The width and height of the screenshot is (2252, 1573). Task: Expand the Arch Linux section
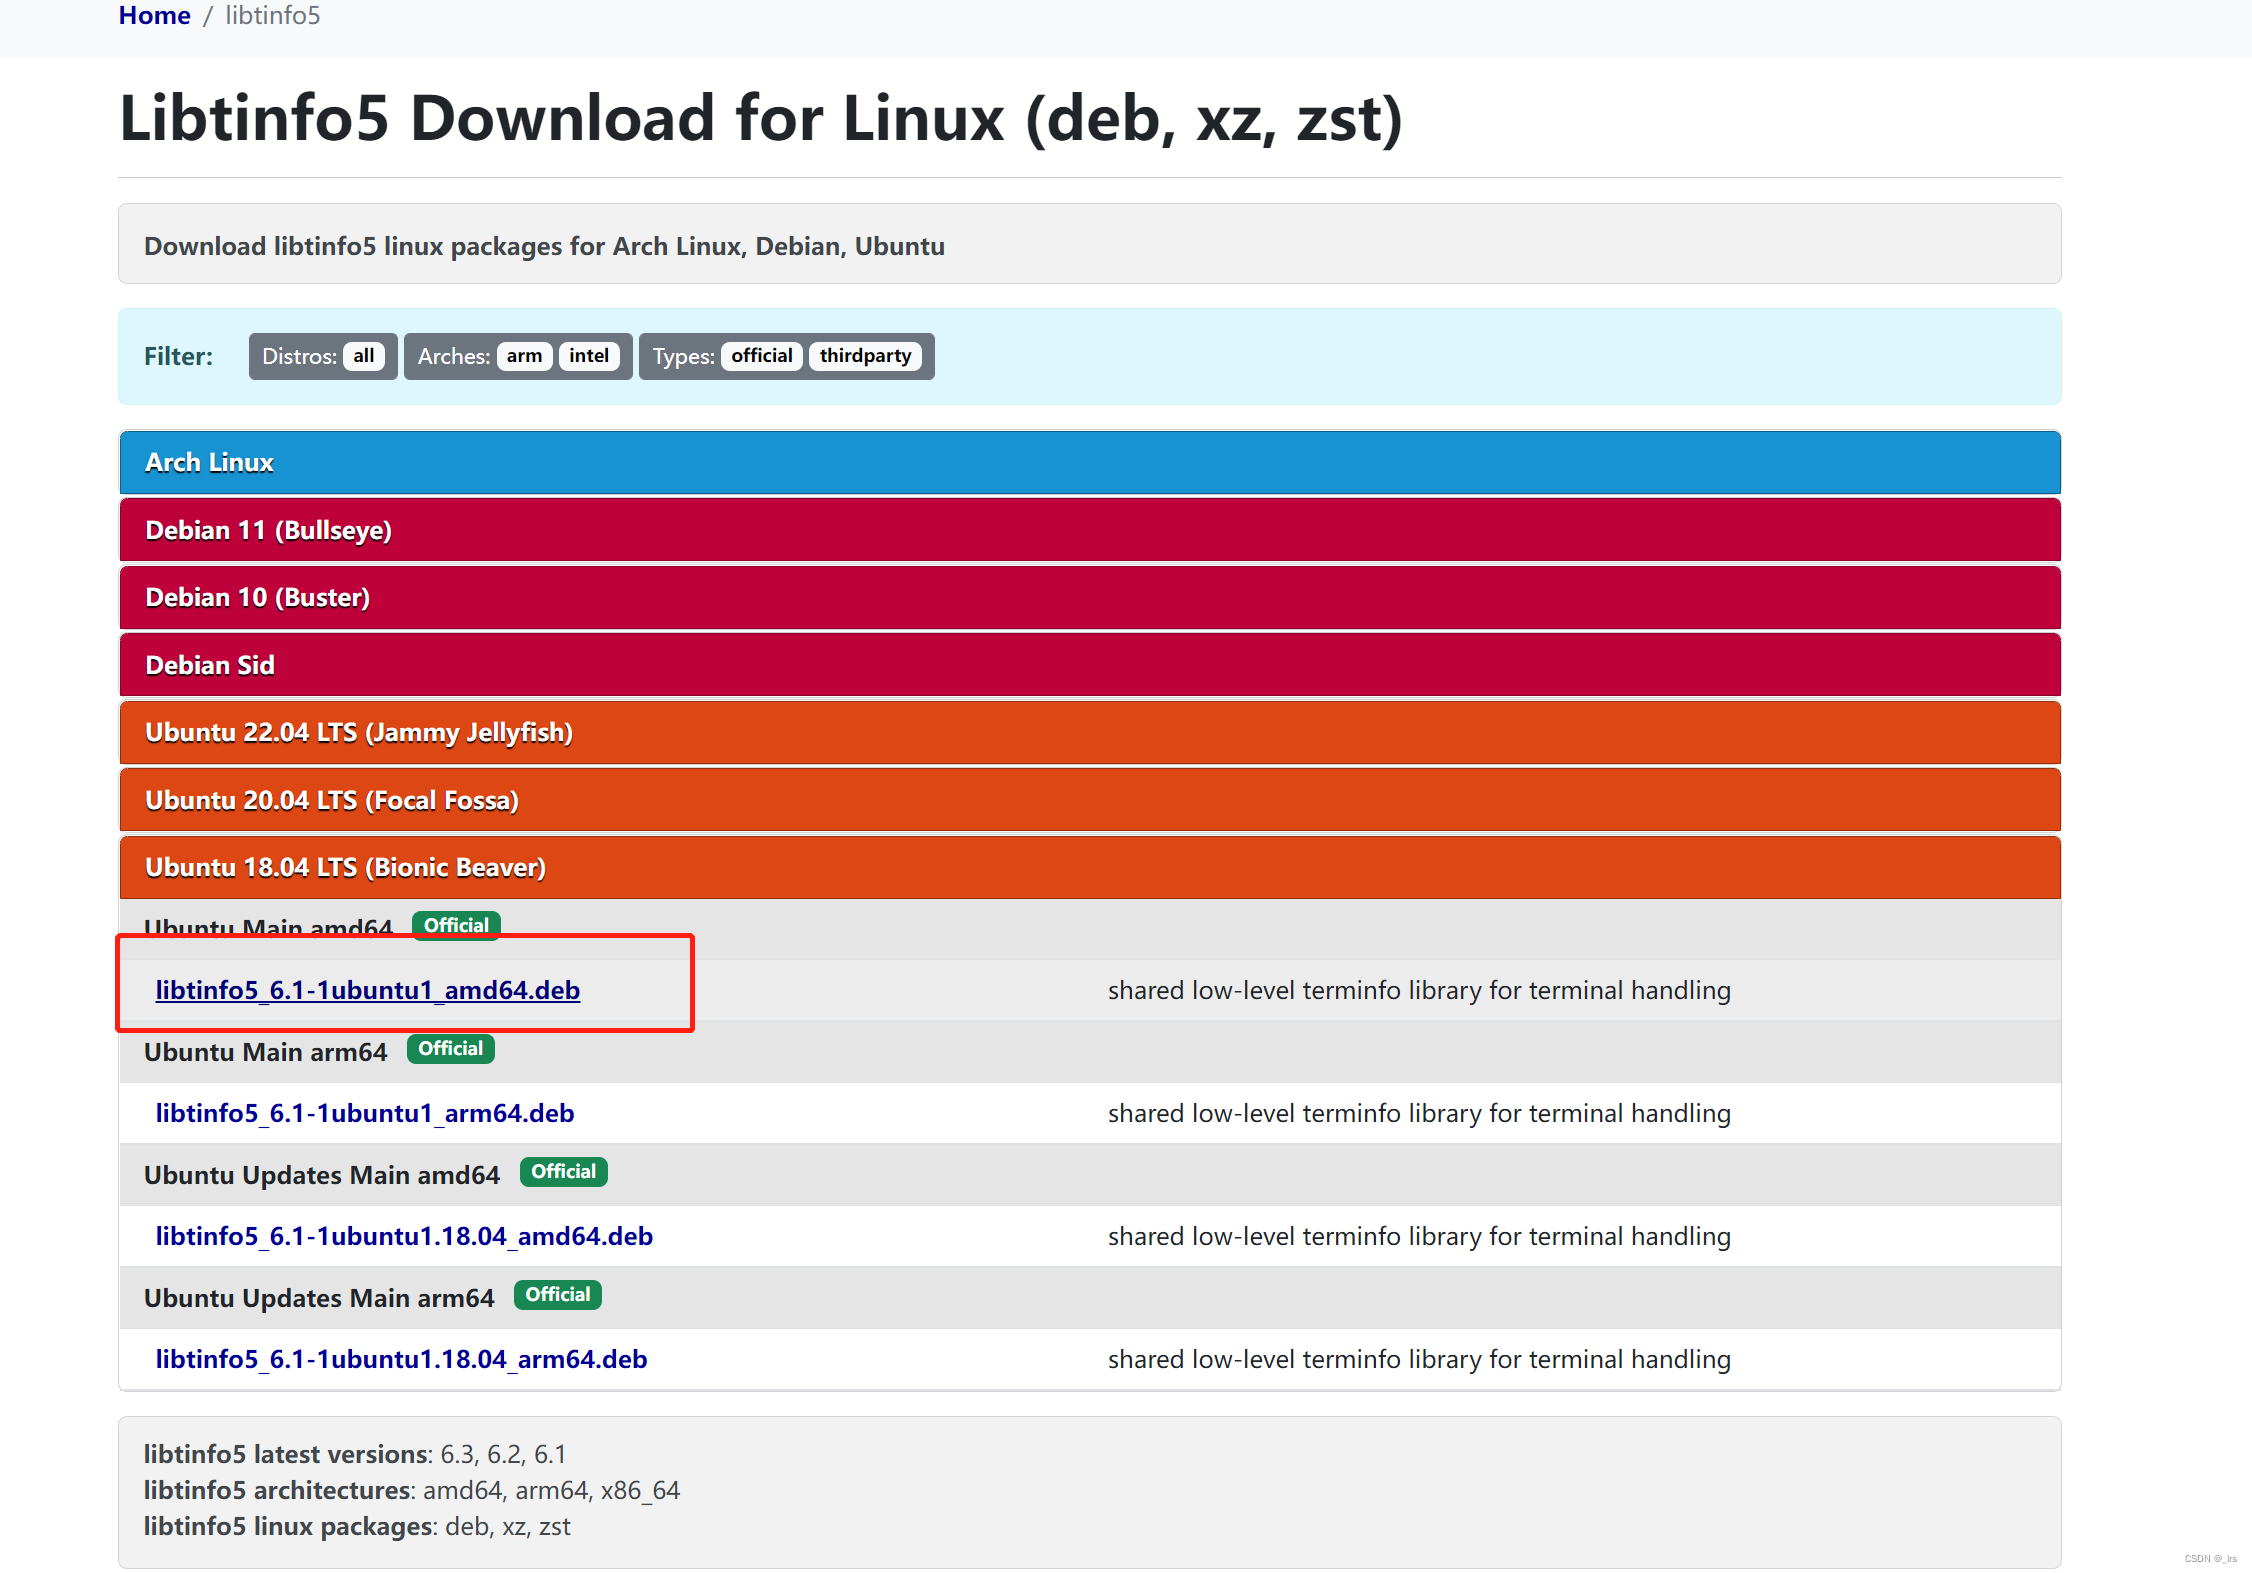click(x=209, y=462)
